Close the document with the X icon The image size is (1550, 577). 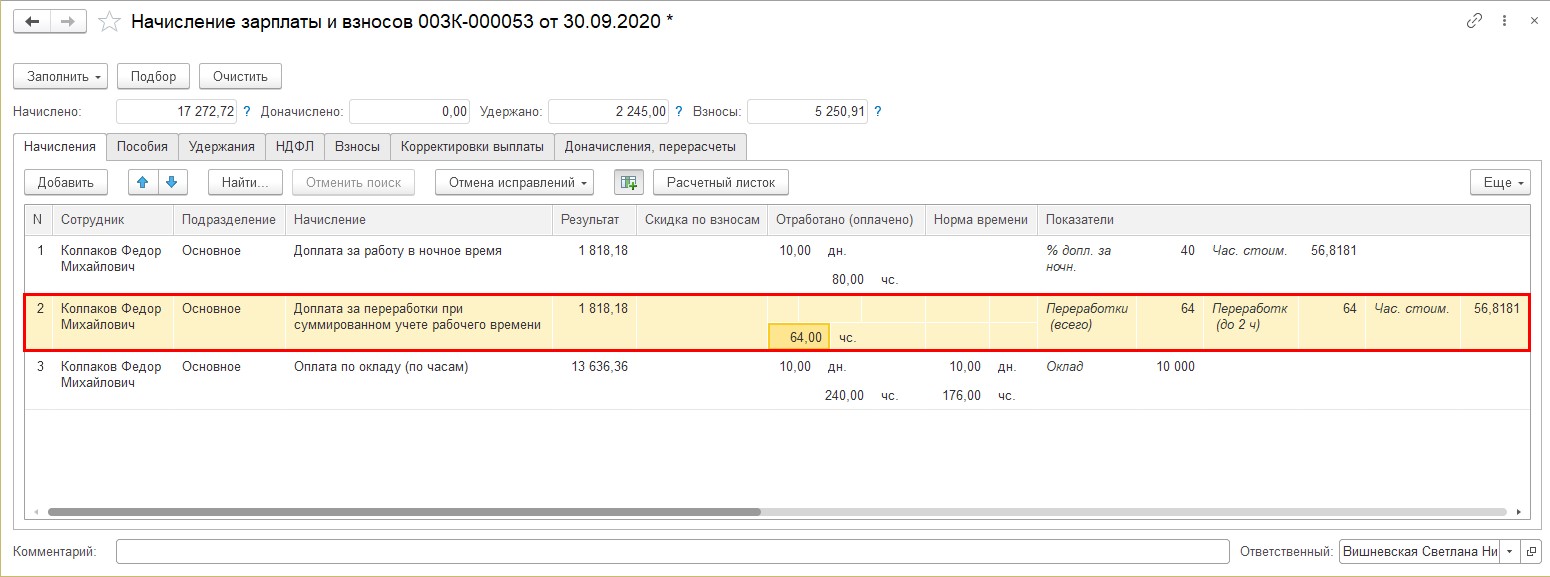click(x=1534, y=21)
